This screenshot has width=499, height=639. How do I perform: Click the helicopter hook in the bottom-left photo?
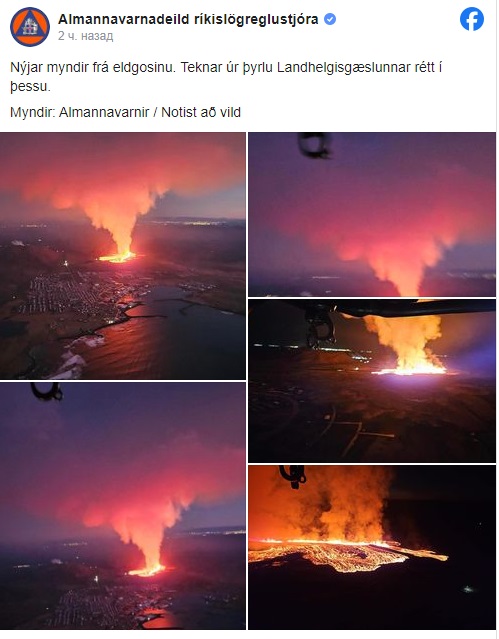47,392
